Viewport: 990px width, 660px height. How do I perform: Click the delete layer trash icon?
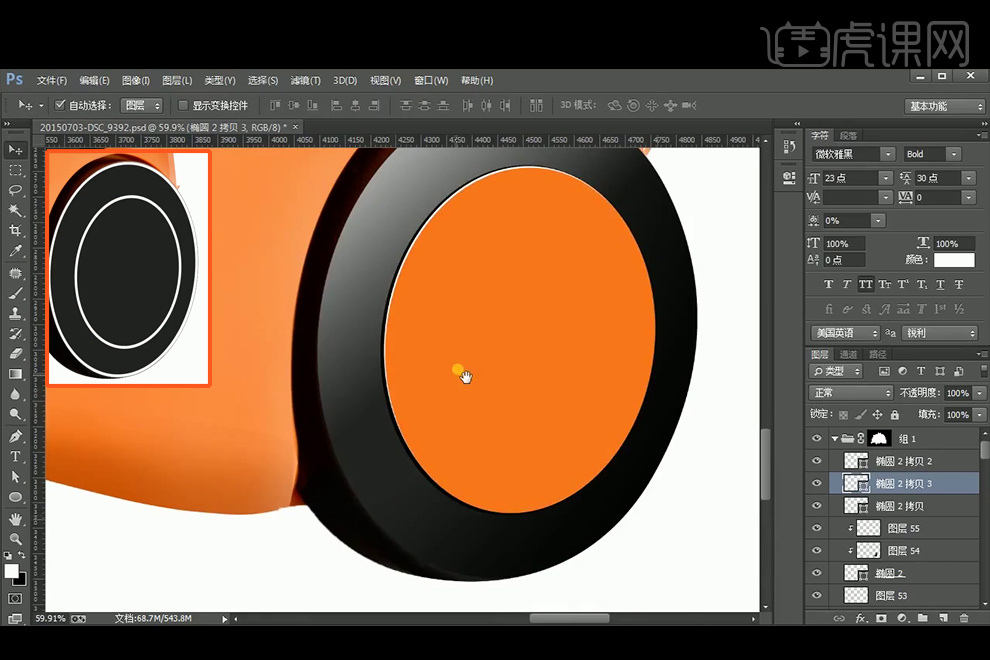pyautogui.click(x=963, y=619)
